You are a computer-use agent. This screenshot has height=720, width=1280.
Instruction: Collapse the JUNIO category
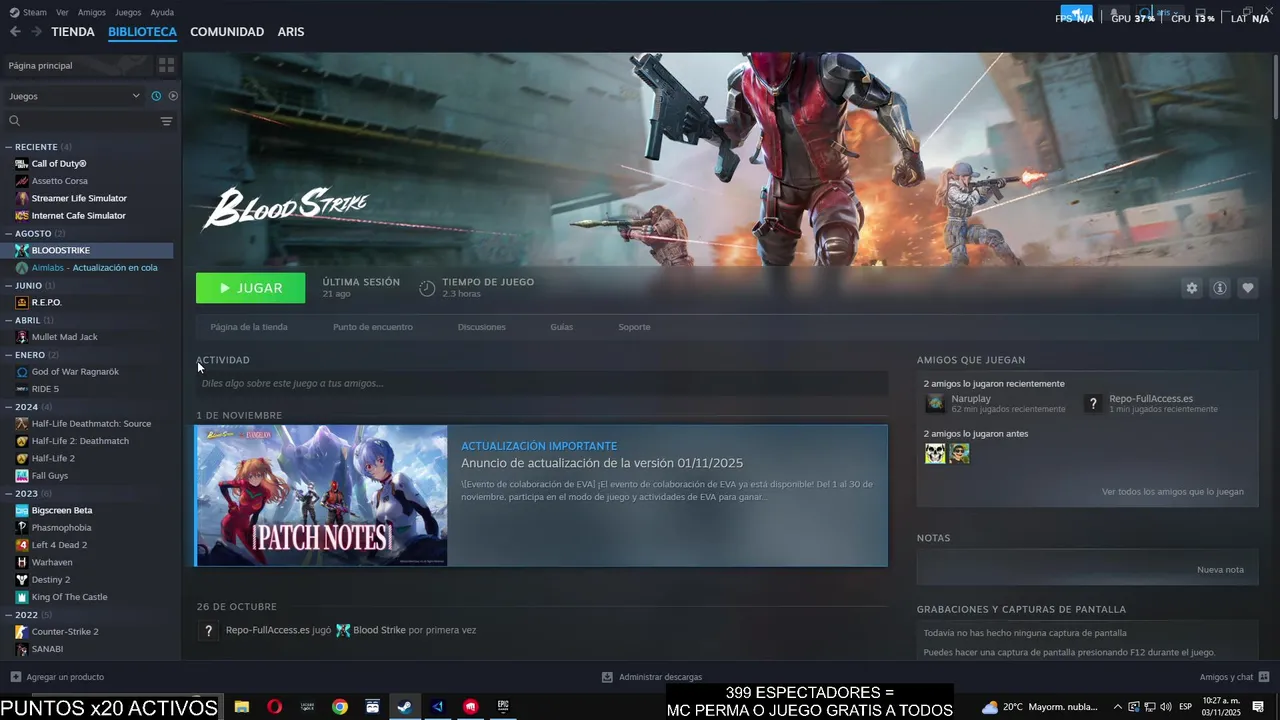coord(8,285)
